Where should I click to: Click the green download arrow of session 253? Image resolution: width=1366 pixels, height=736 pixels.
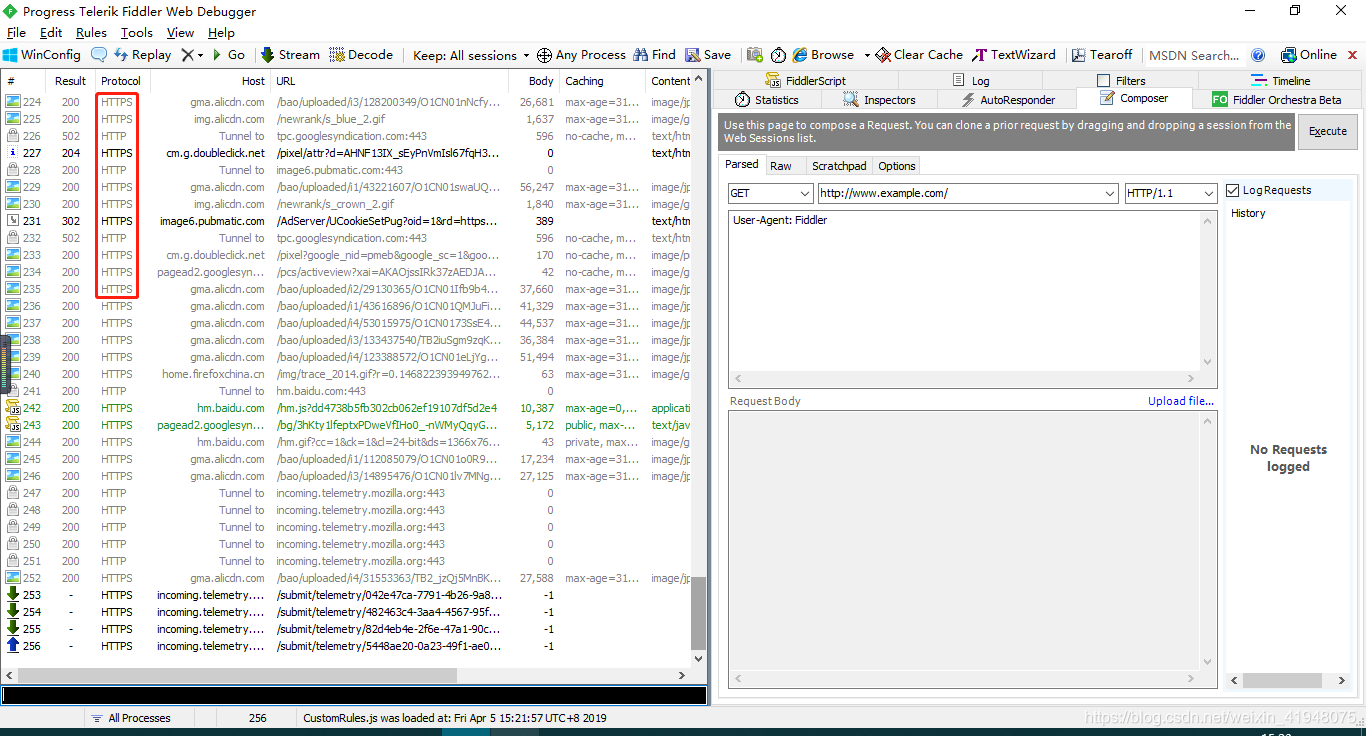tap(13, 595)
